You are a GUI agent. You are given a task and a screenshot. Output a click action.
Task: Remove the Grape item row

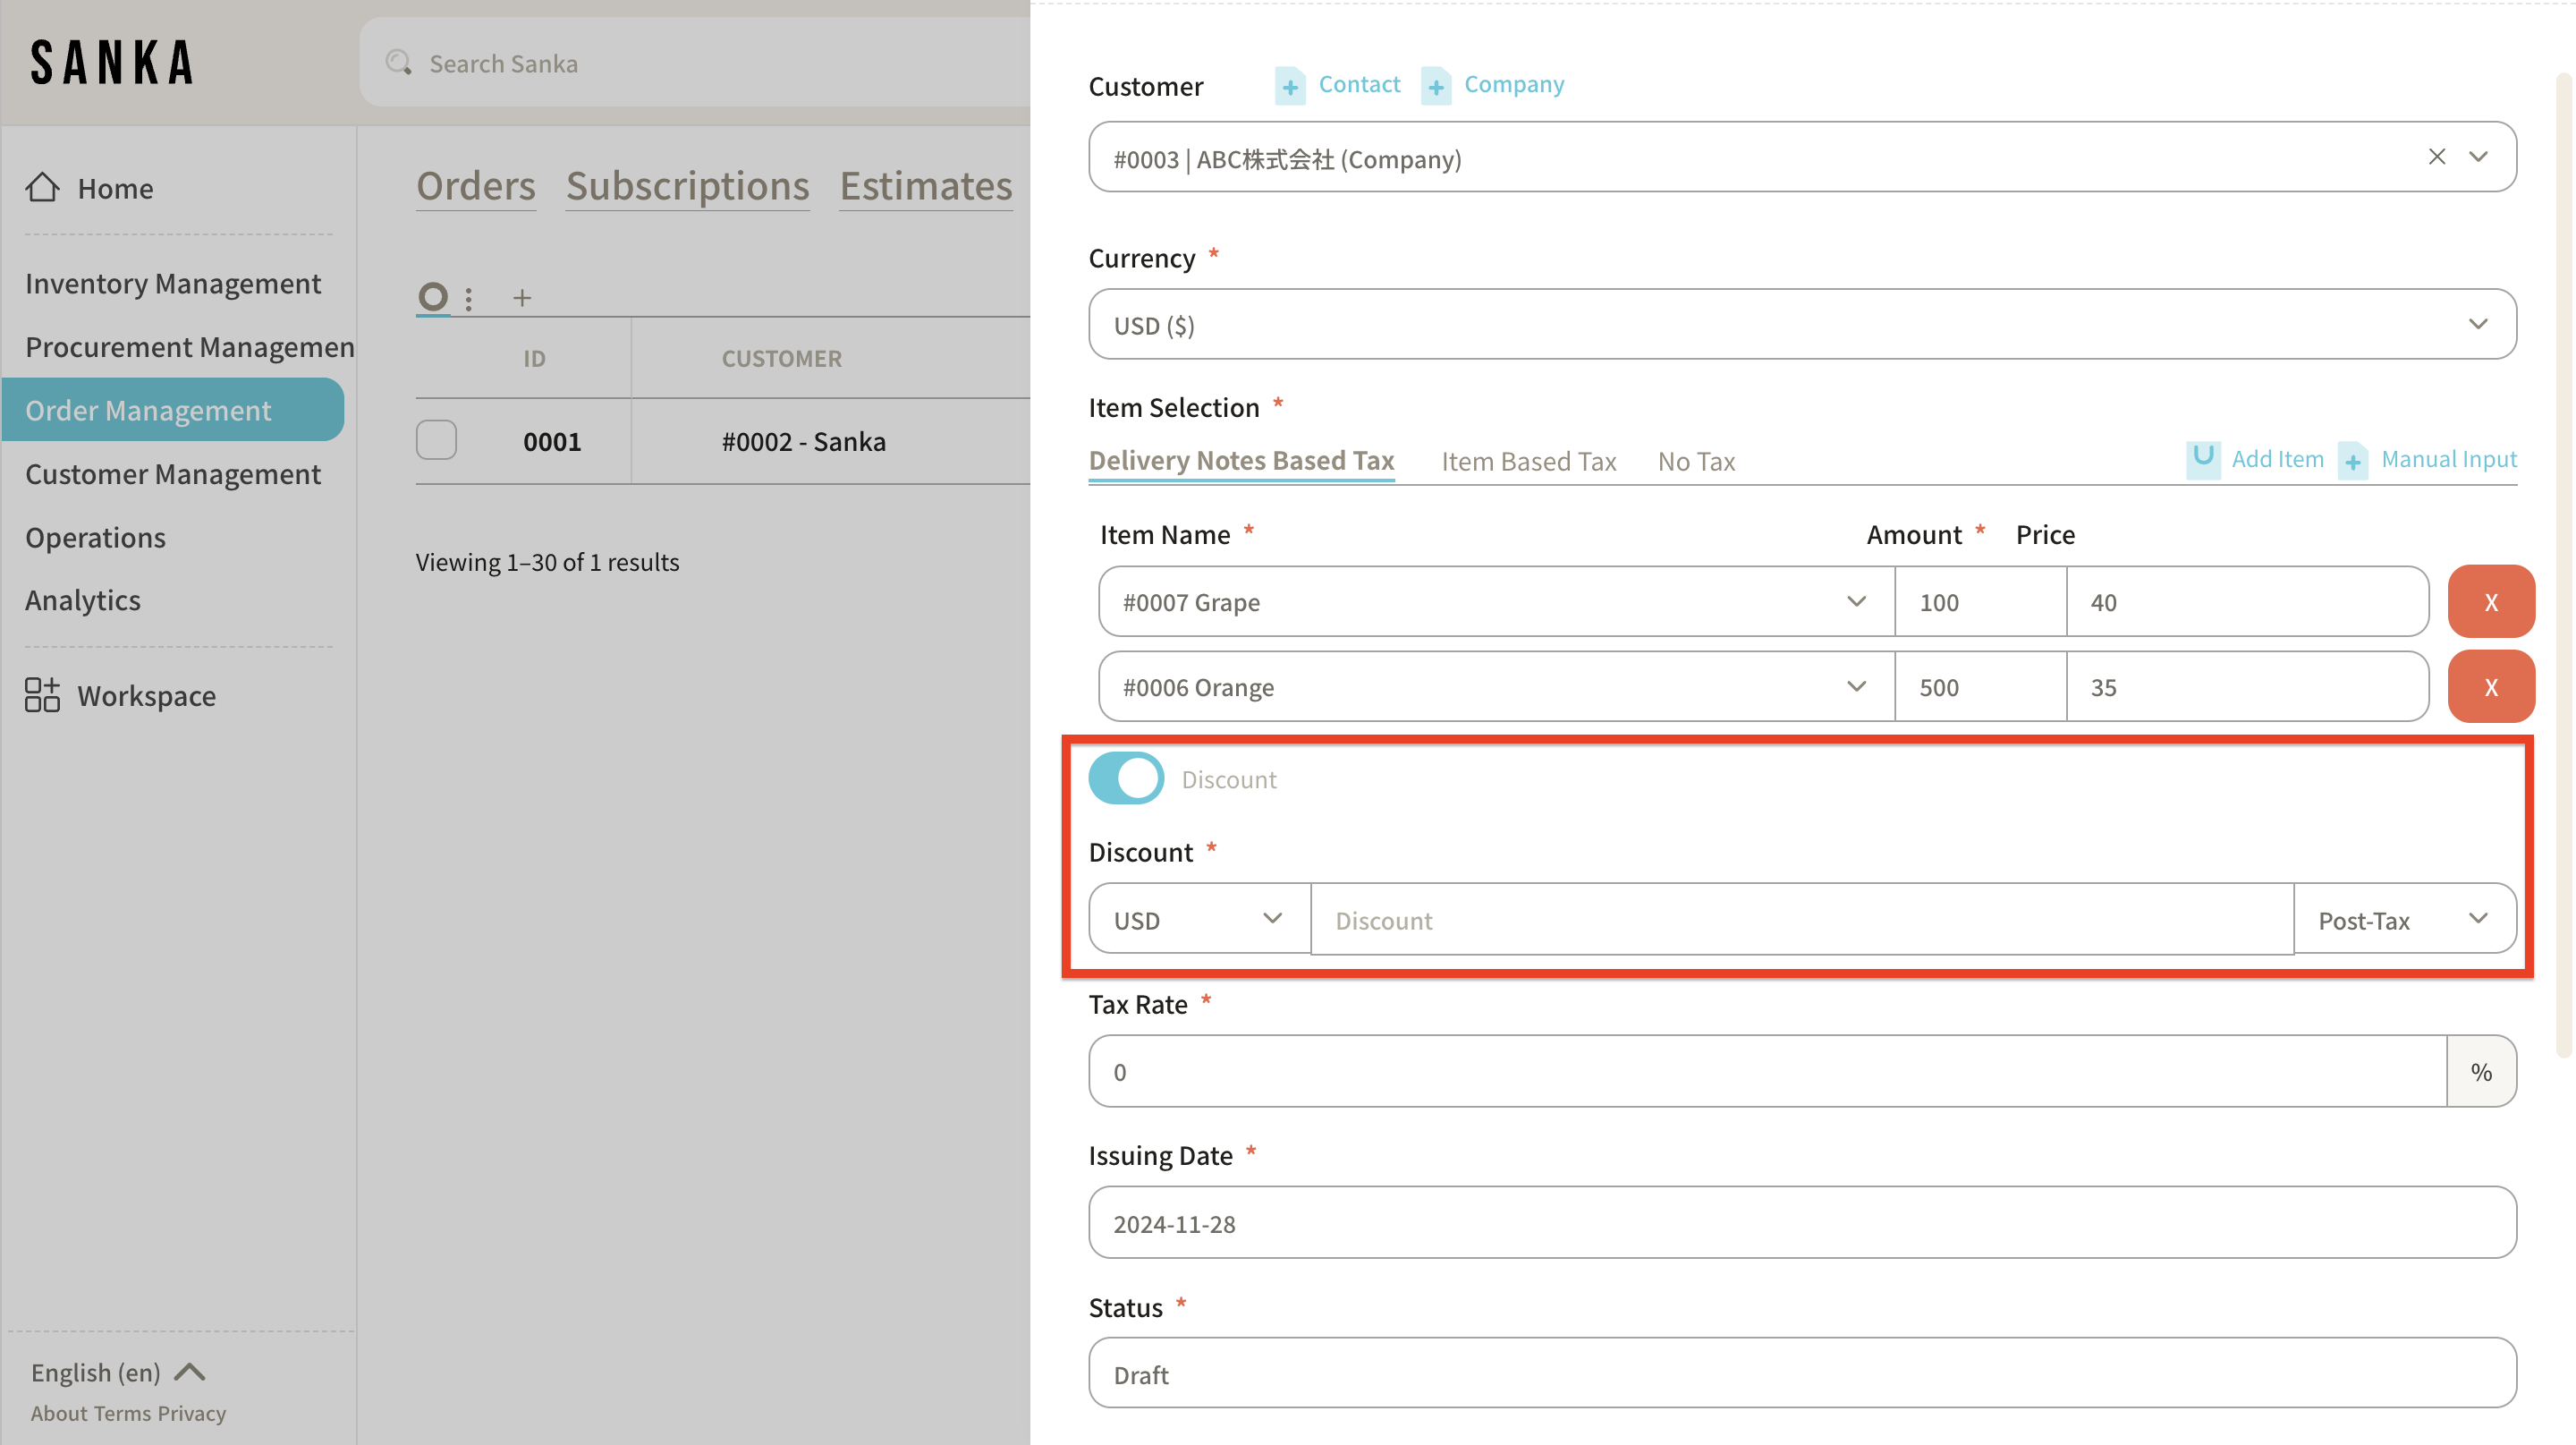[x=2490, y=602]
